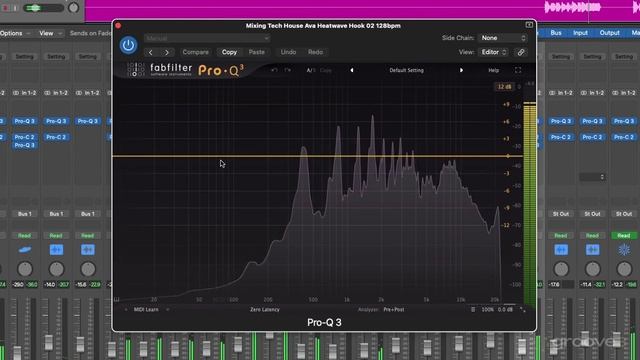Viewport: 640px width, 360px height.
Task: Click the Undo button in plugin header
Action: (288, 52)
